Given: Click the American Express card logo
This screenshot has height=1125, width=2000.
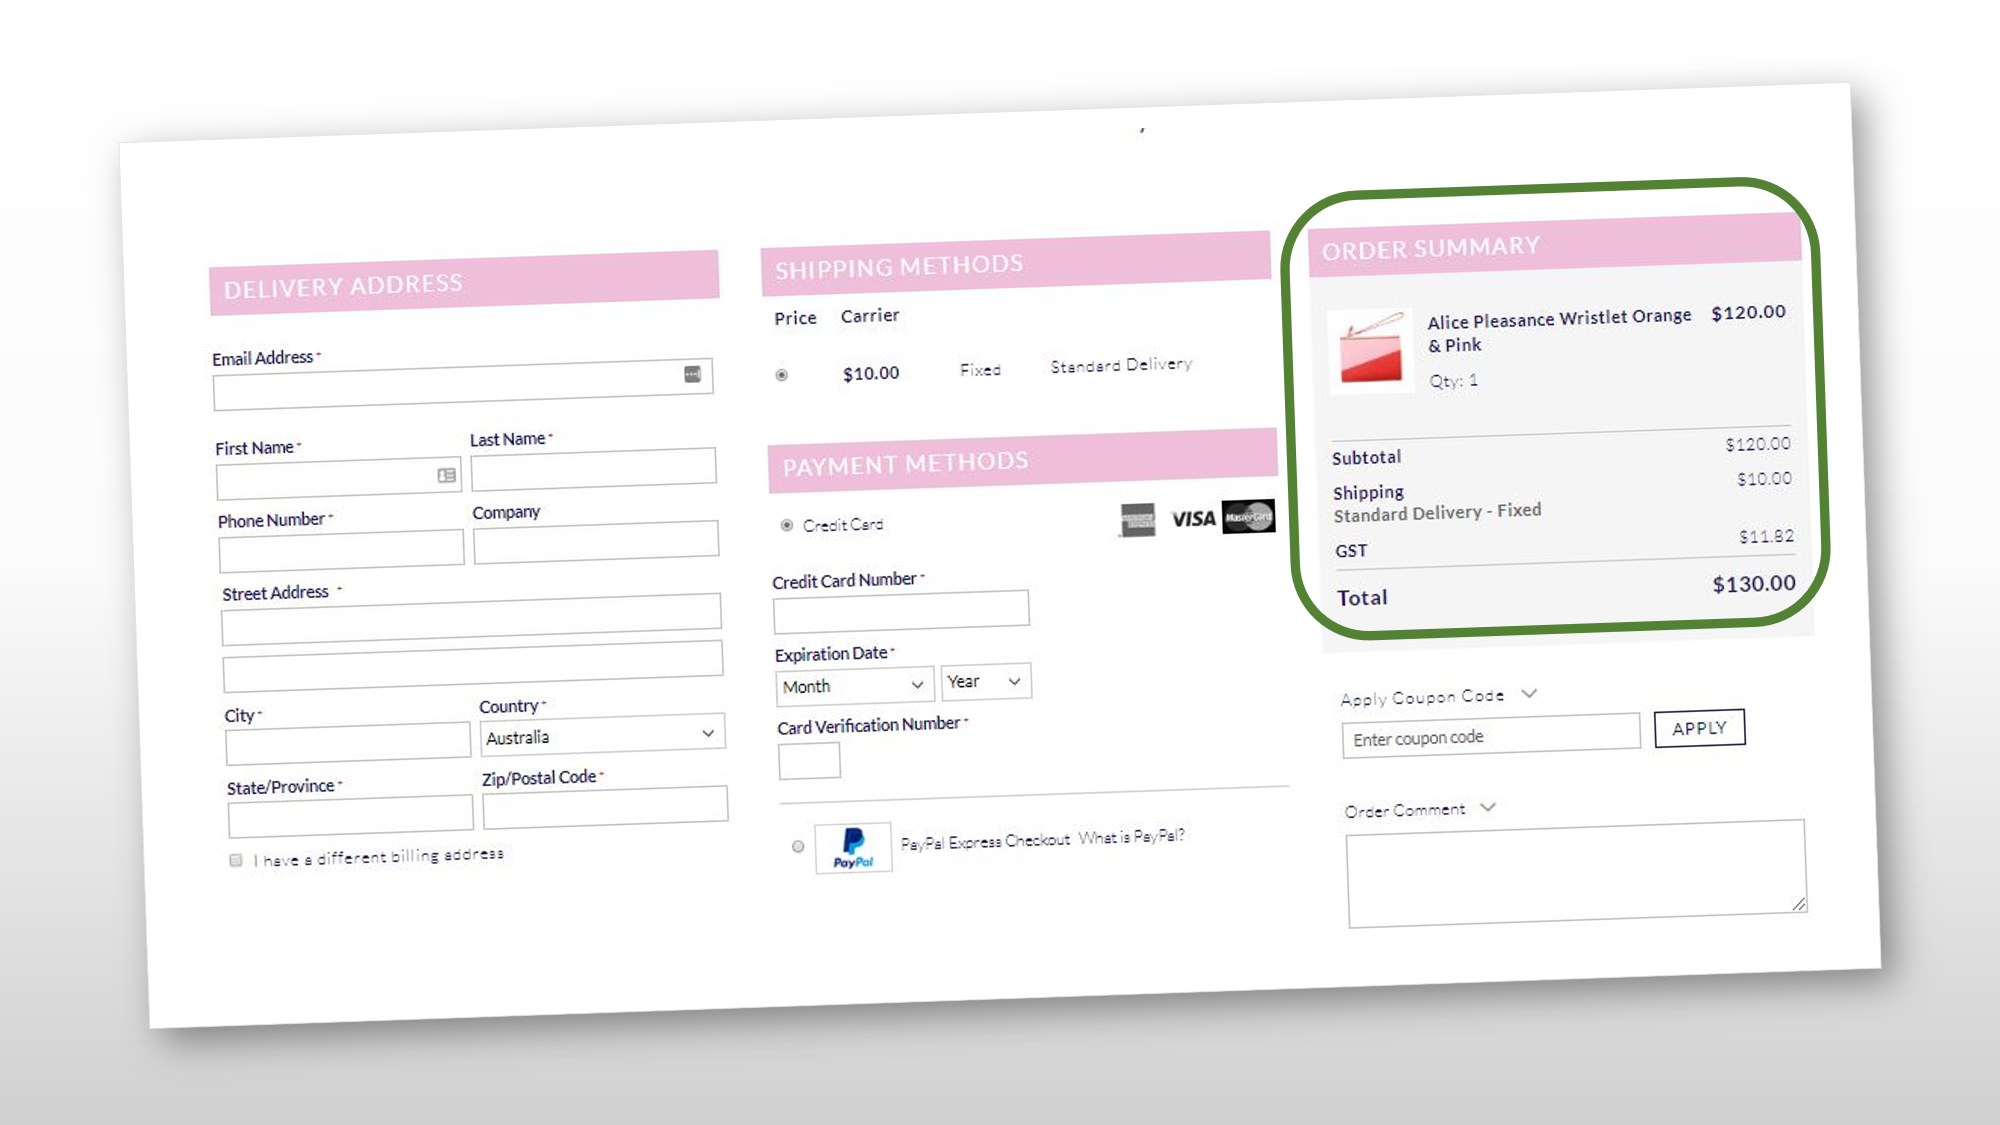Looking at the screenshot, I should [x=1138, y=520].
